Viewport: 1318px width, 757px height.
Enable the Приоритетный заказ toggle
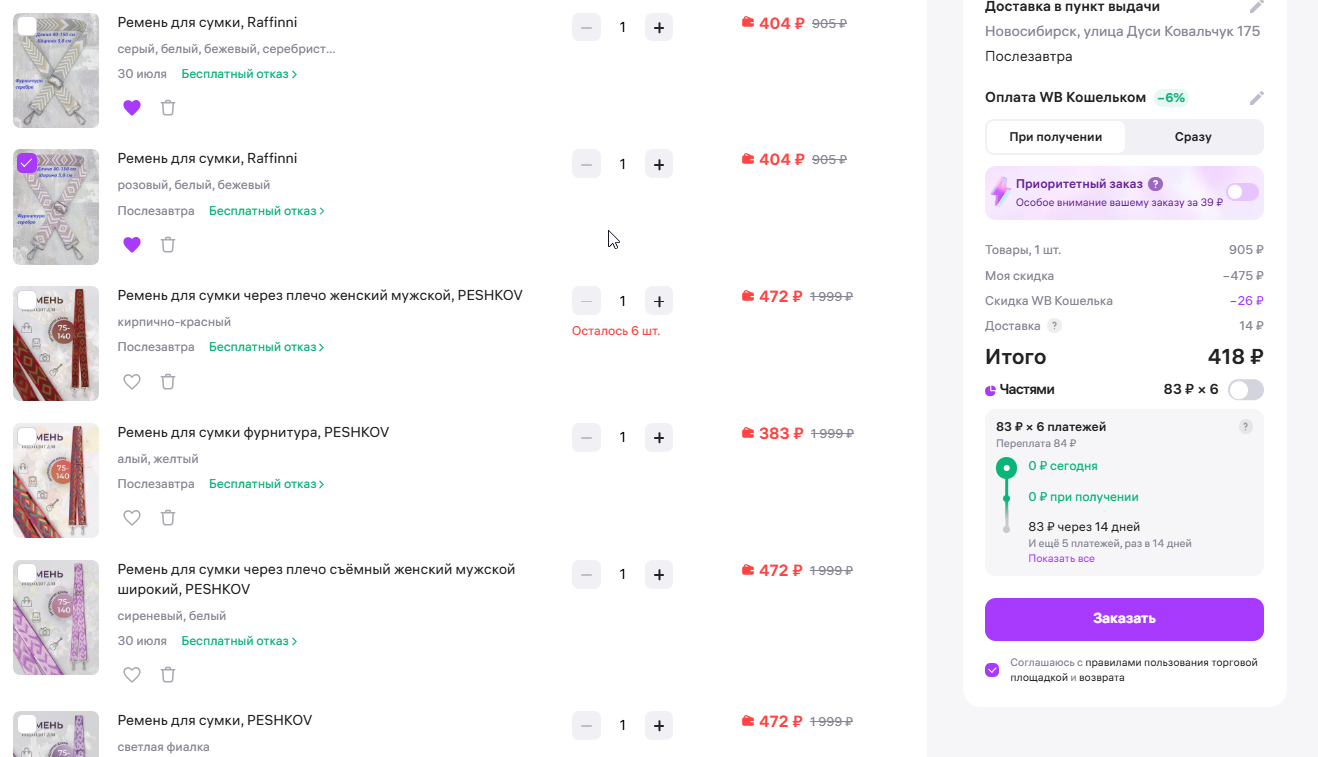1243,192
